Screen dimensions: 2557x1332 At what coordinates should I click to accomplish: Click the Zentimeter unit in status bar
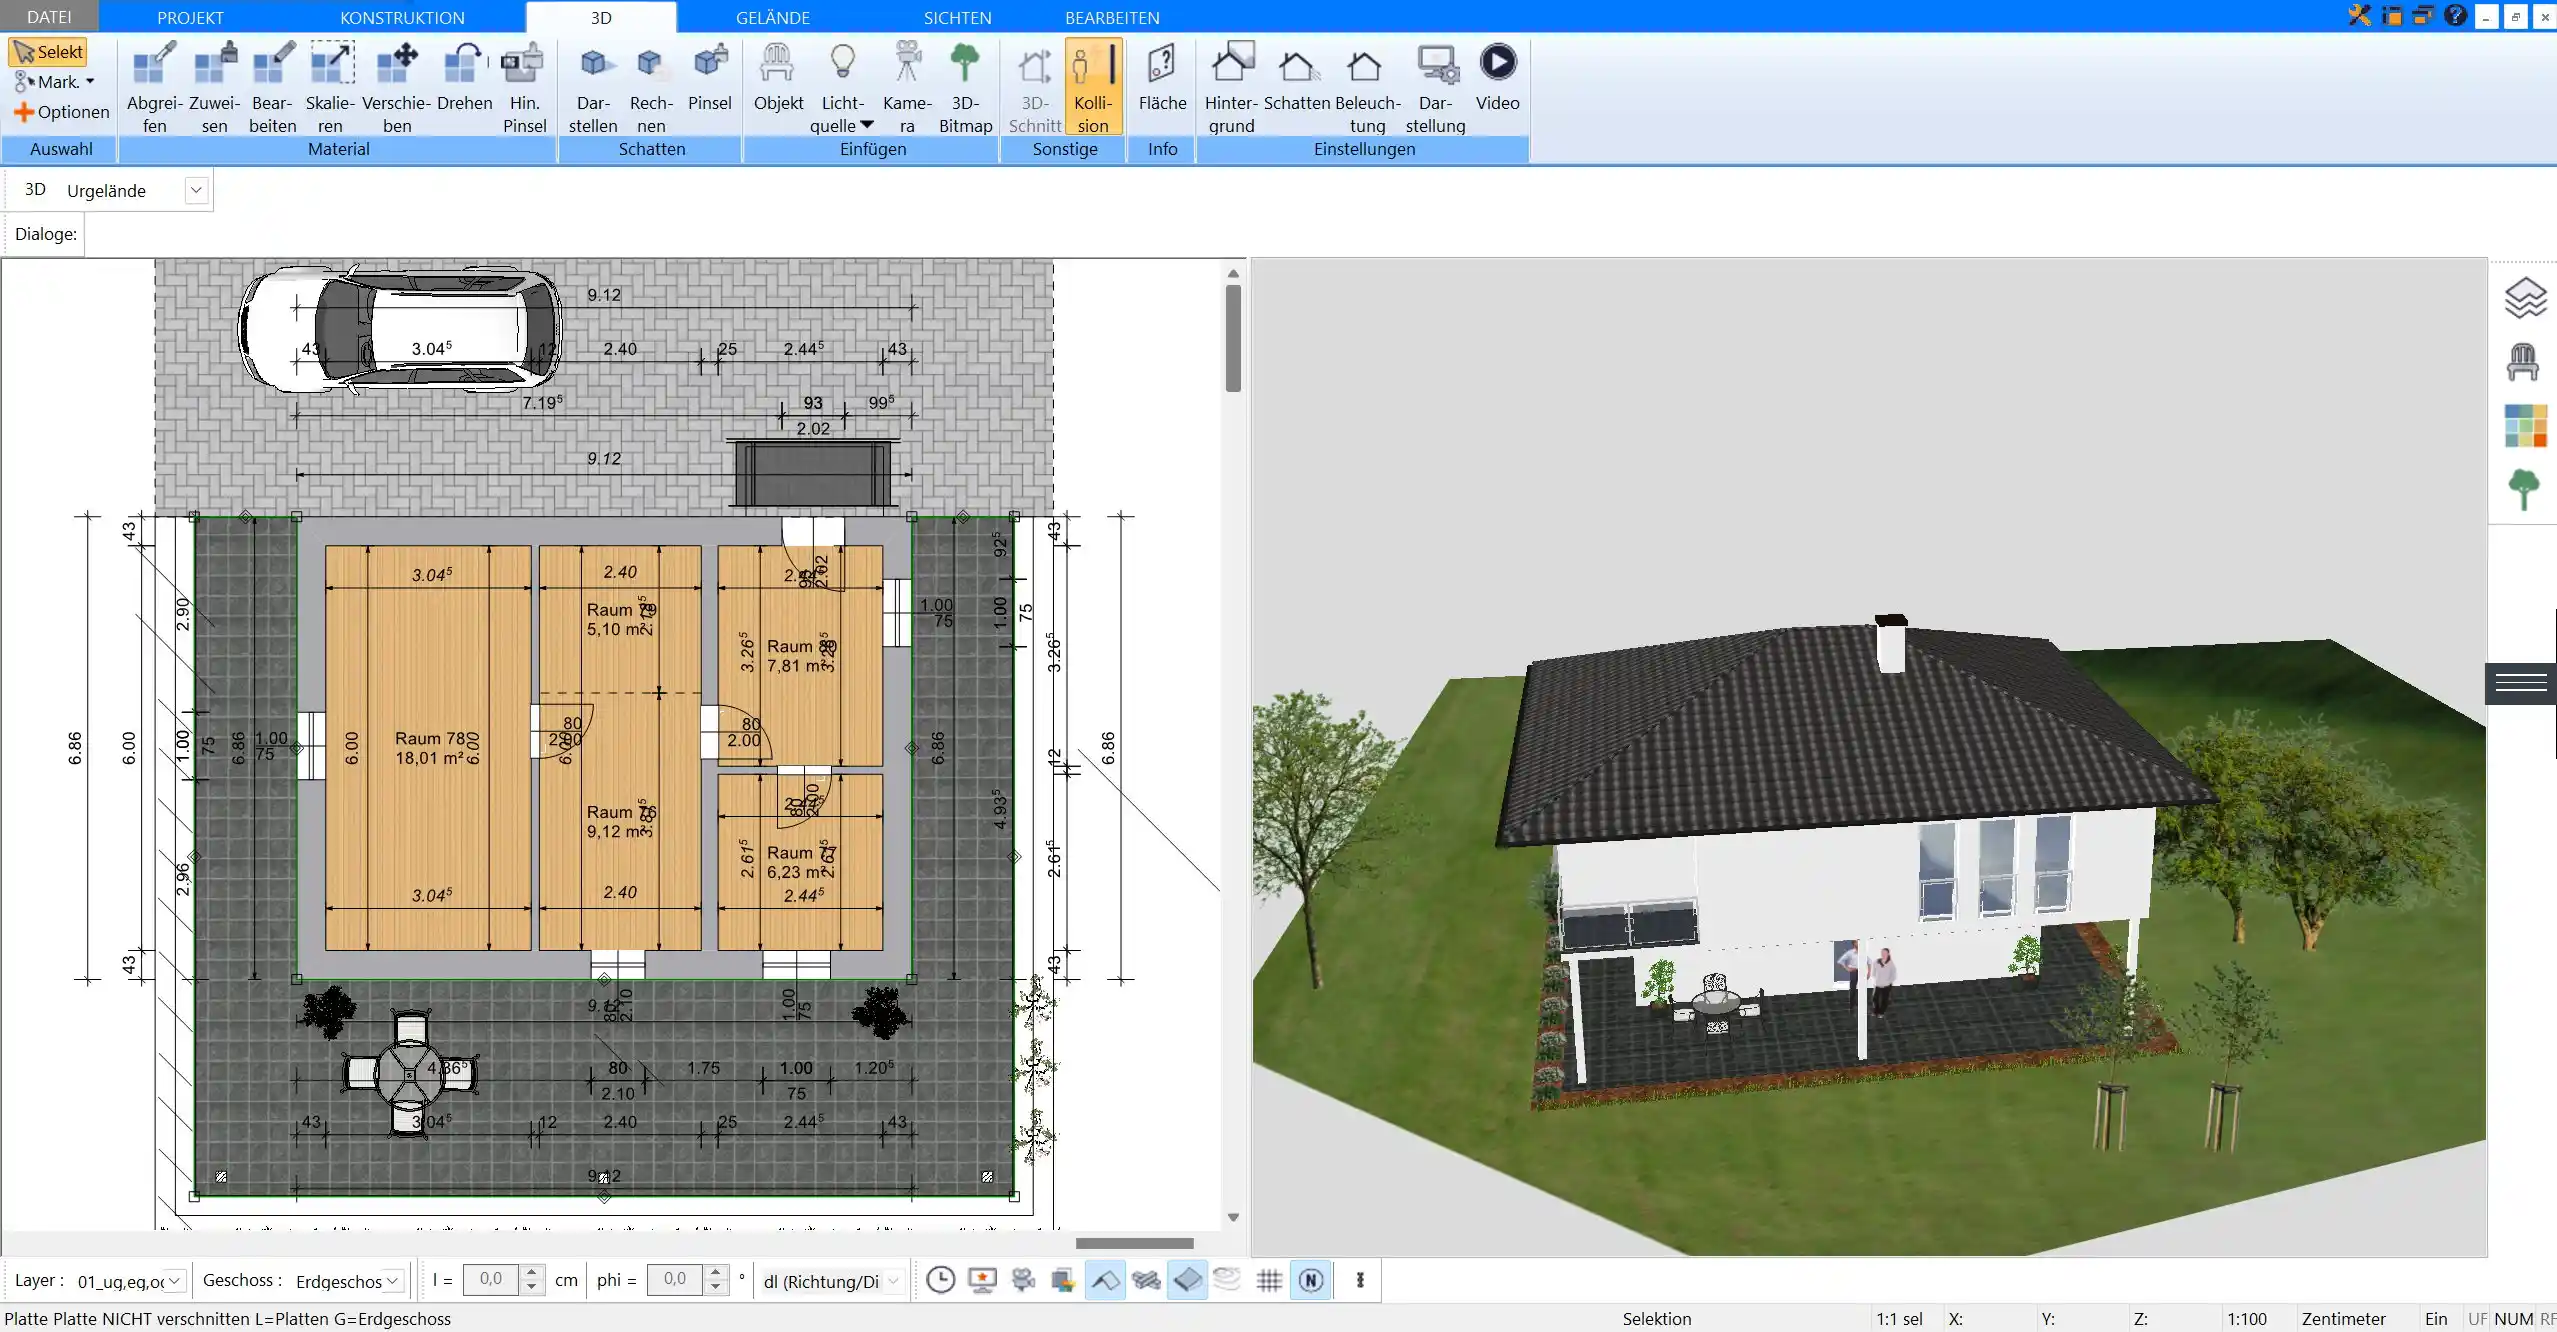point(2343,1319)
